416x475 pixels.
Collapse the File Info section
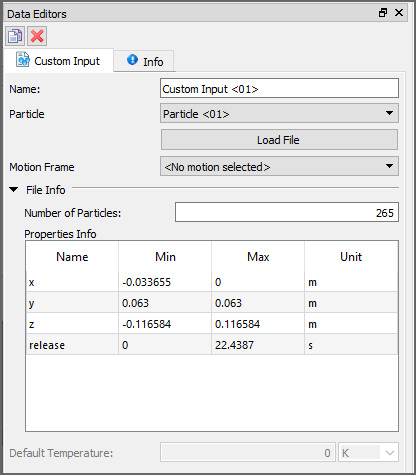[14, 190]
